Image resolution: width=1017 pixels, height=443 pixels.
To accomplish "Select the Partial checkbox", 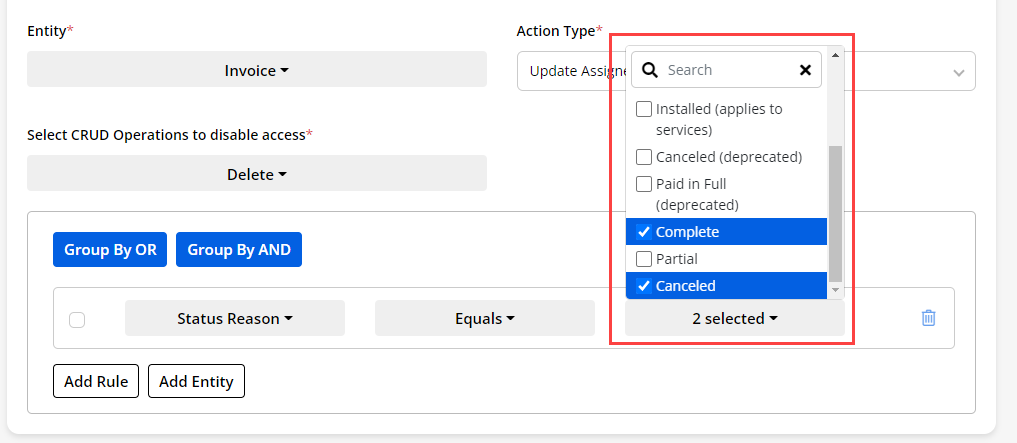I will tap(645, 259).
